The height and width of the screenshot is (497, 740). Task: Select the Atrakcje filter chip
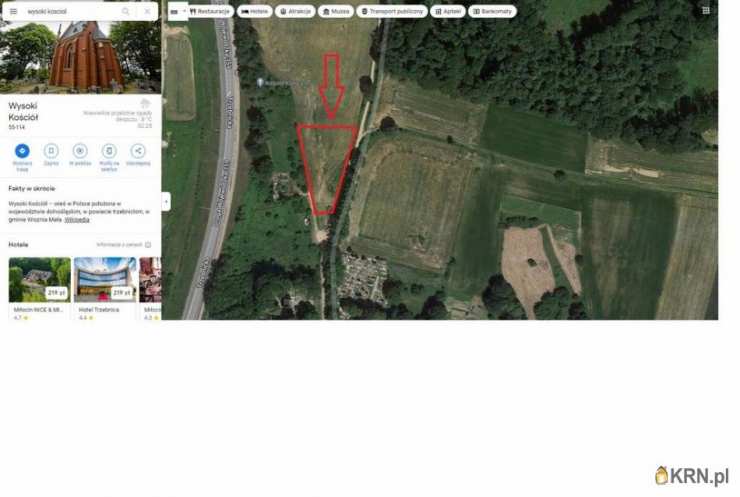(295, 11)
